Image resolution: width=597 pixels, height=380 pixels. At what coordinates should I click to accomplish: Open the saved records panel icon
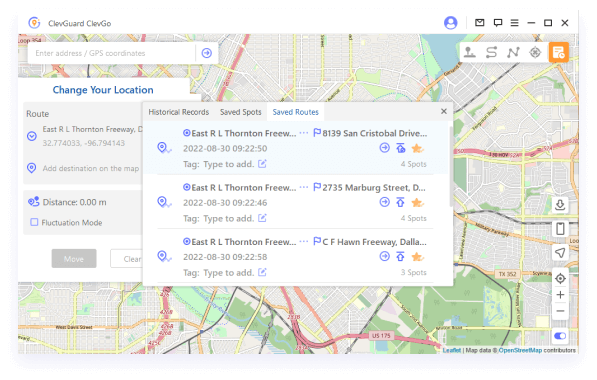coord(558,52)
